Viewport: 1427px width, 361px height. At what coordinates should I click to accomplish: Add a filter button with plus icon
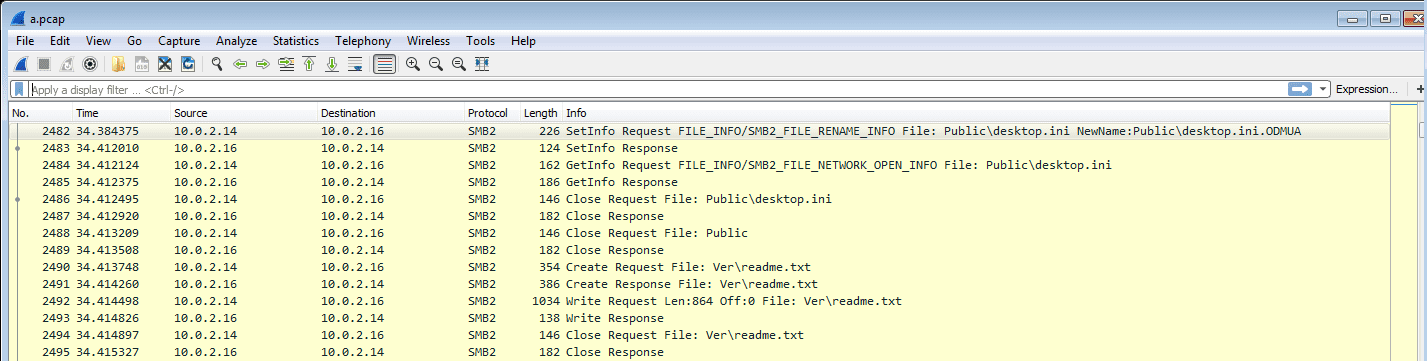pos(1421,89)
